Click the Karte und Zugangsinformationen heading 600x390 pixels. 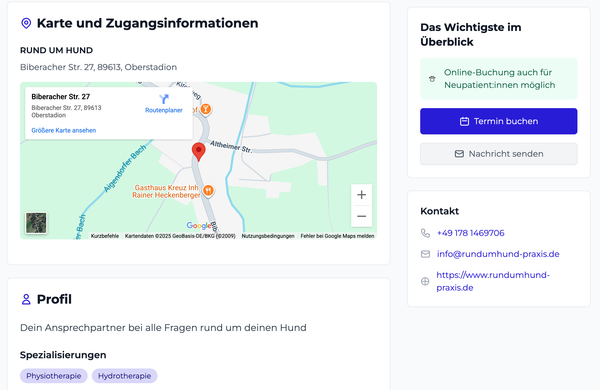pos(147,23)
